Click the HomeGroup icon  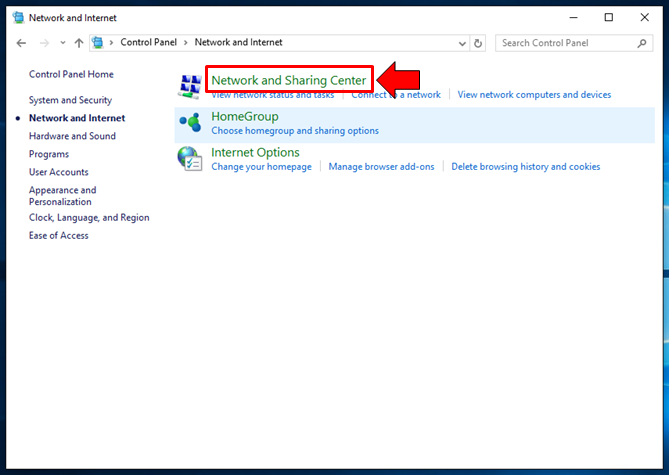click(189, 122)
